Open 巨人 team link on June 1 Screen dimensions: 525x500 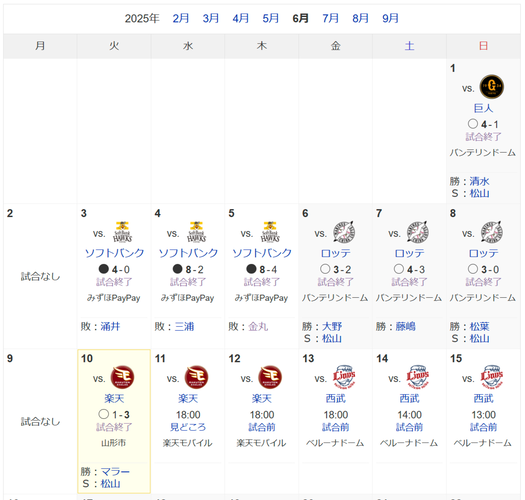(483, 108)
